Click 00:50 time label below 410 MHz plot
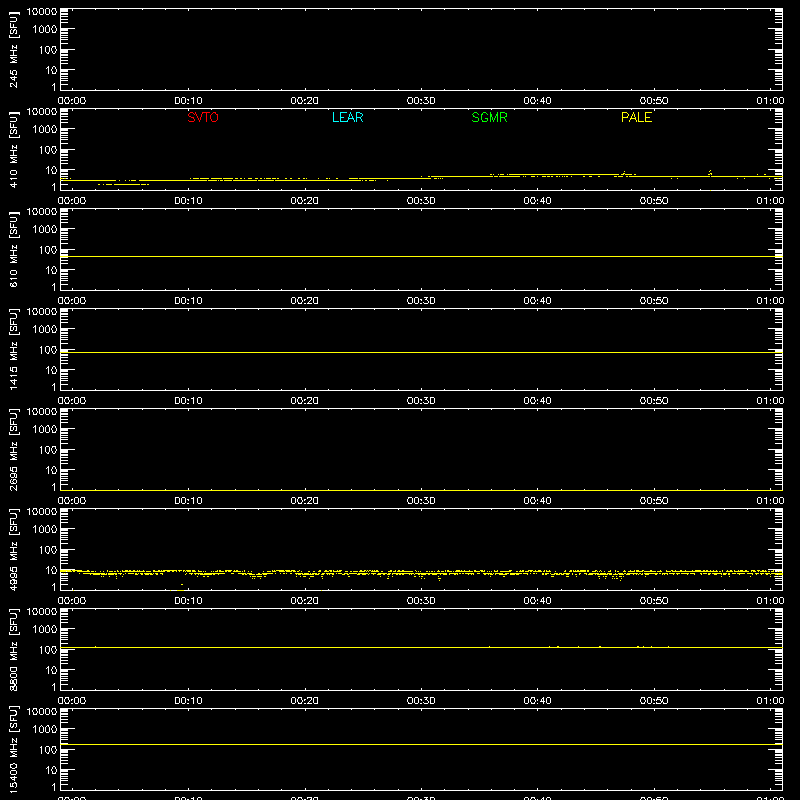 654,201
